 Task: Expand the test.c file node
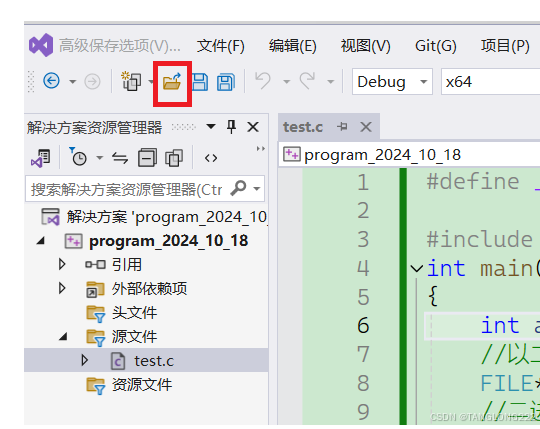85,360
